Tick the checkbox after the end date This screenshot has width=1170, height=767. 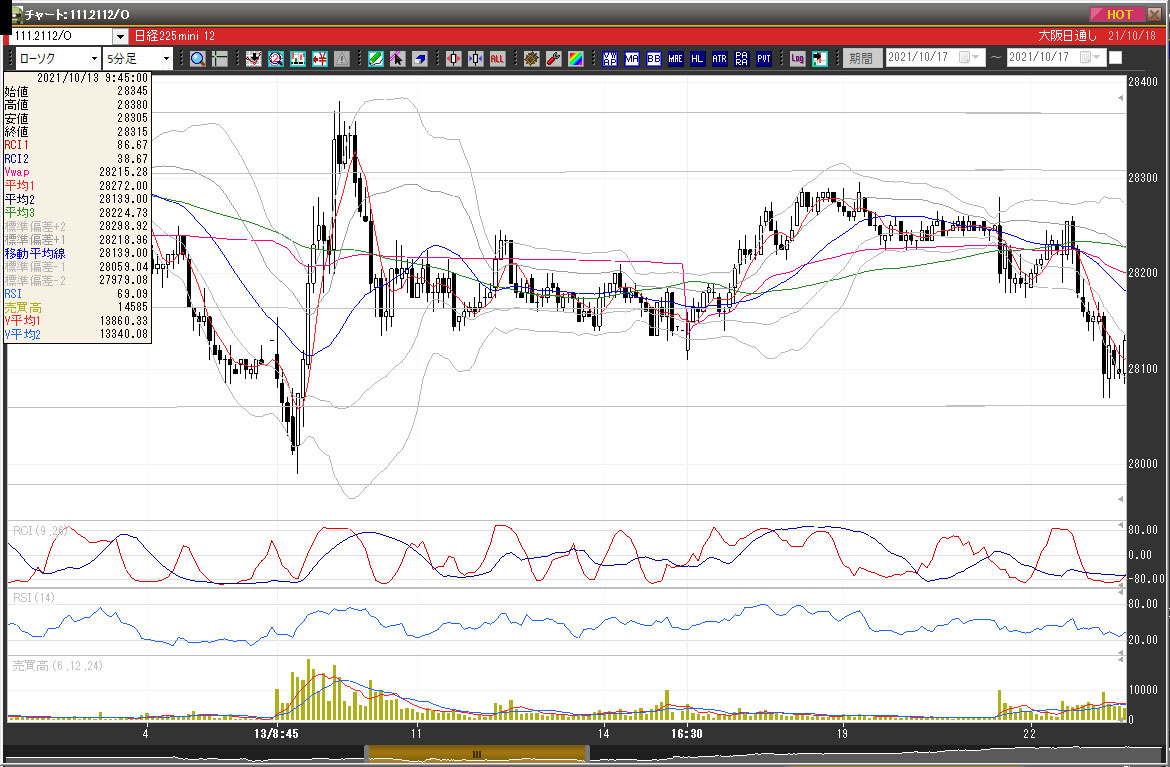click(1116, 57)
